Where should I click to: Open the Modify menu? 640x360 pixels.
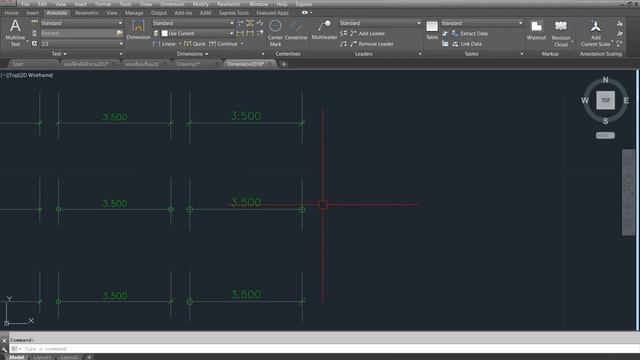pos(200,4)
